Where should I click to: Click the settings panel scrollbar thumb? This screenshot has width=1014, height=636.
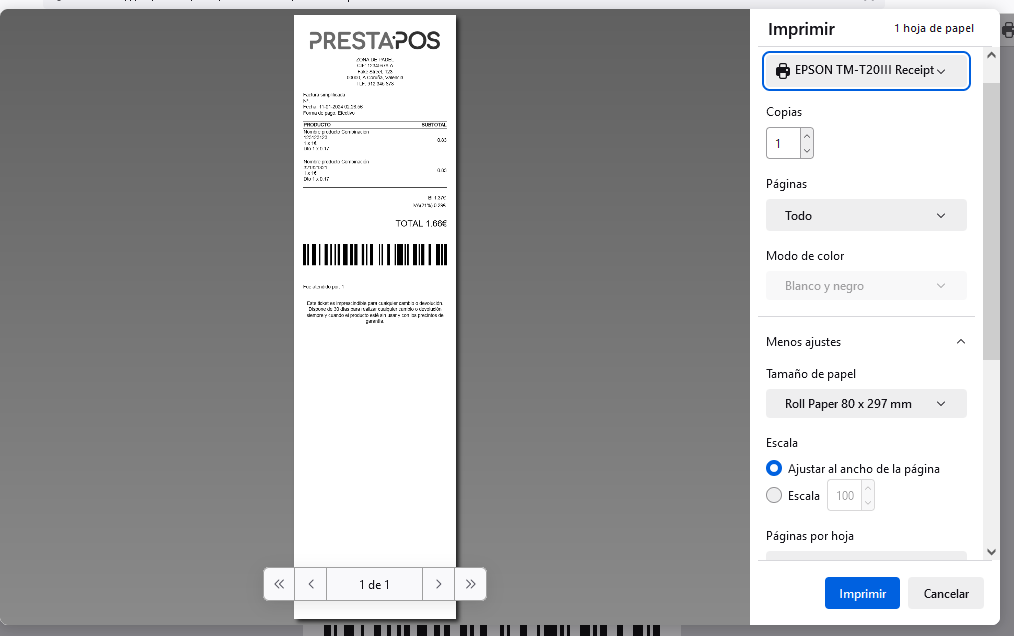click(991, 221)
